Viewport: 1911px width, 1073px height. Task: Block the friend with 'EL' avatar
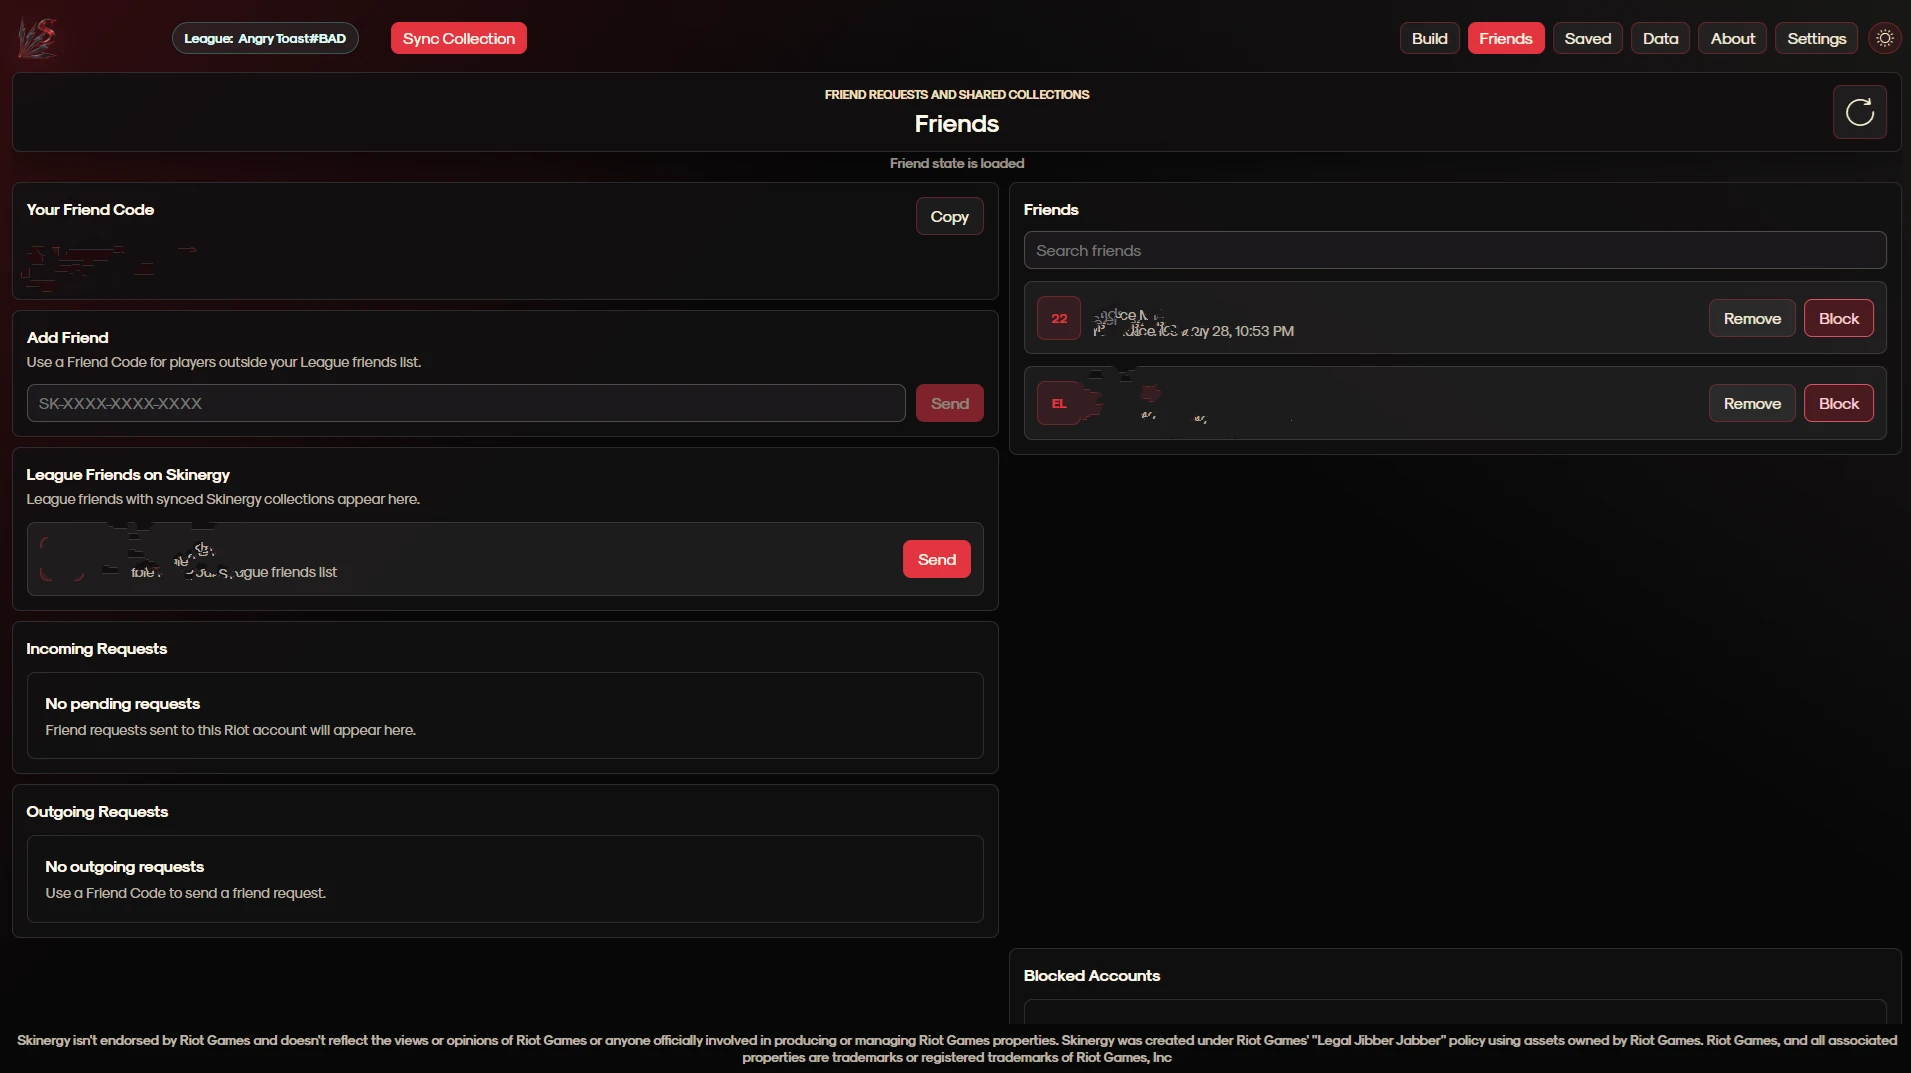click(1839, 403)
